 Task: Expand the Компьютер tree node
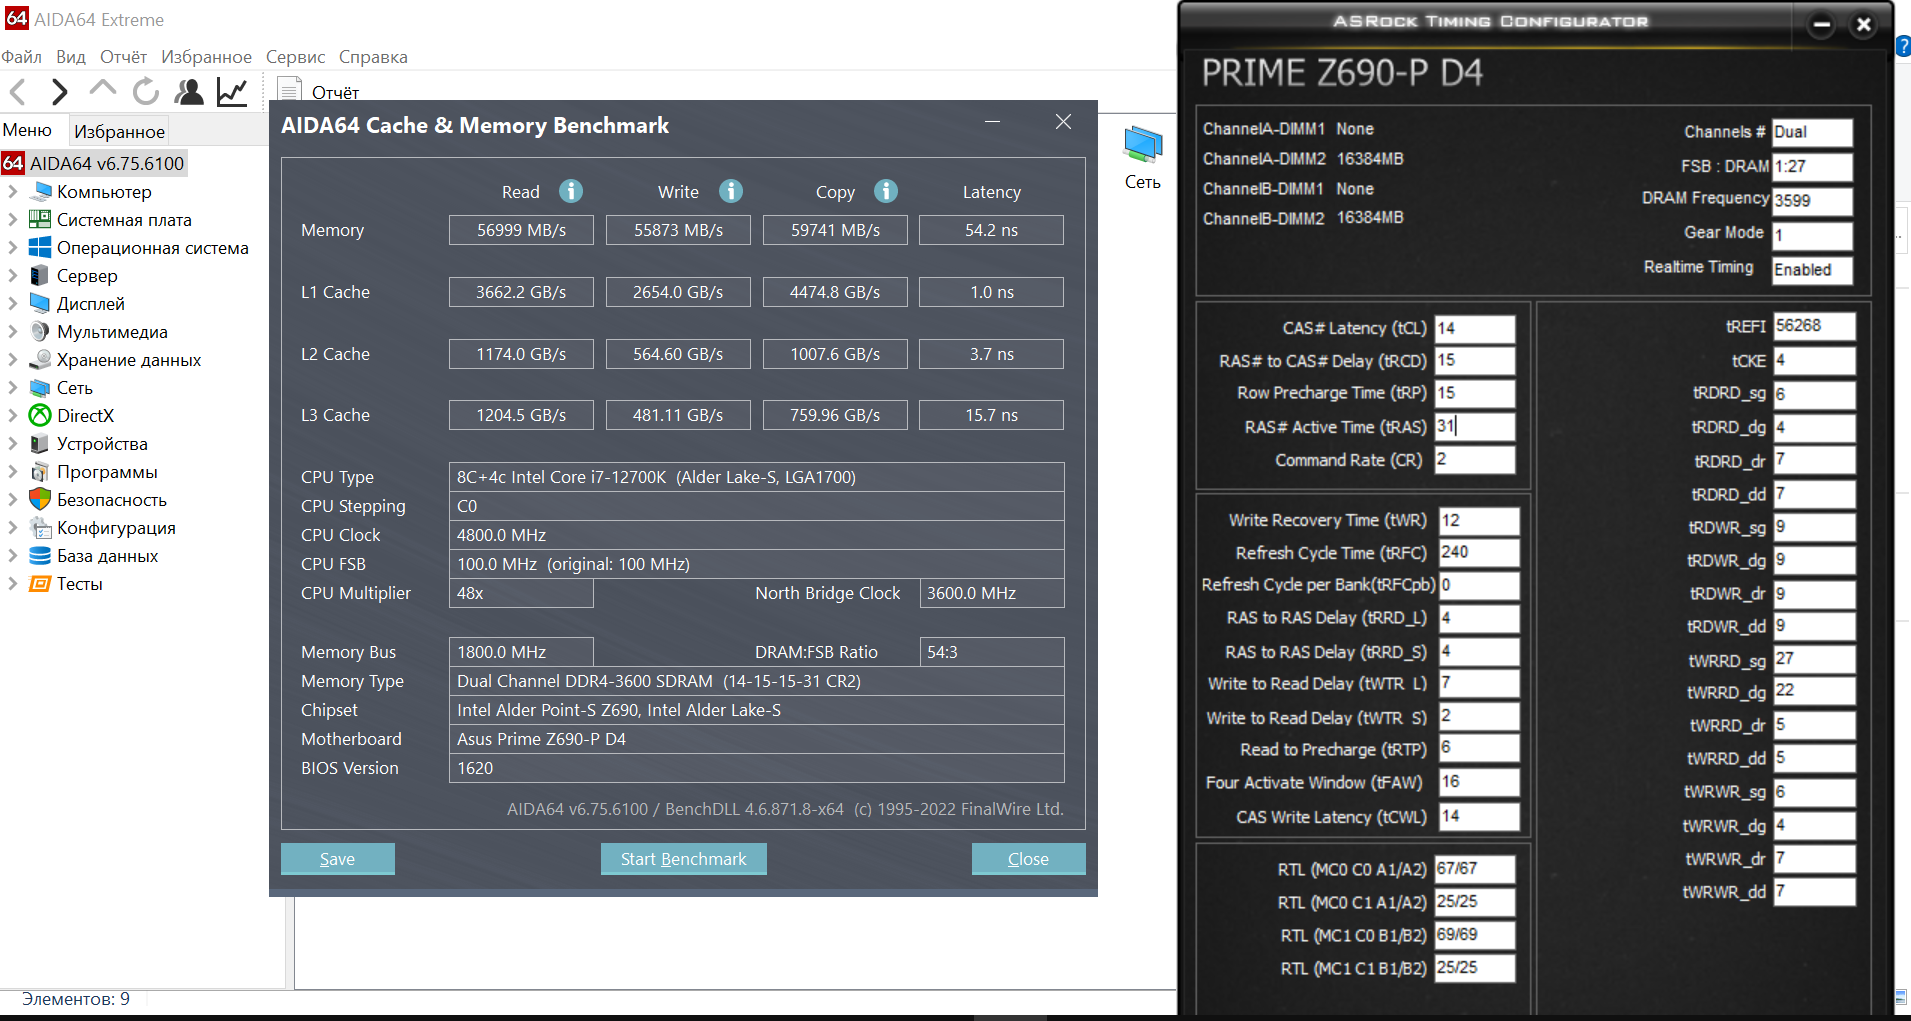(x=13, y=192)
